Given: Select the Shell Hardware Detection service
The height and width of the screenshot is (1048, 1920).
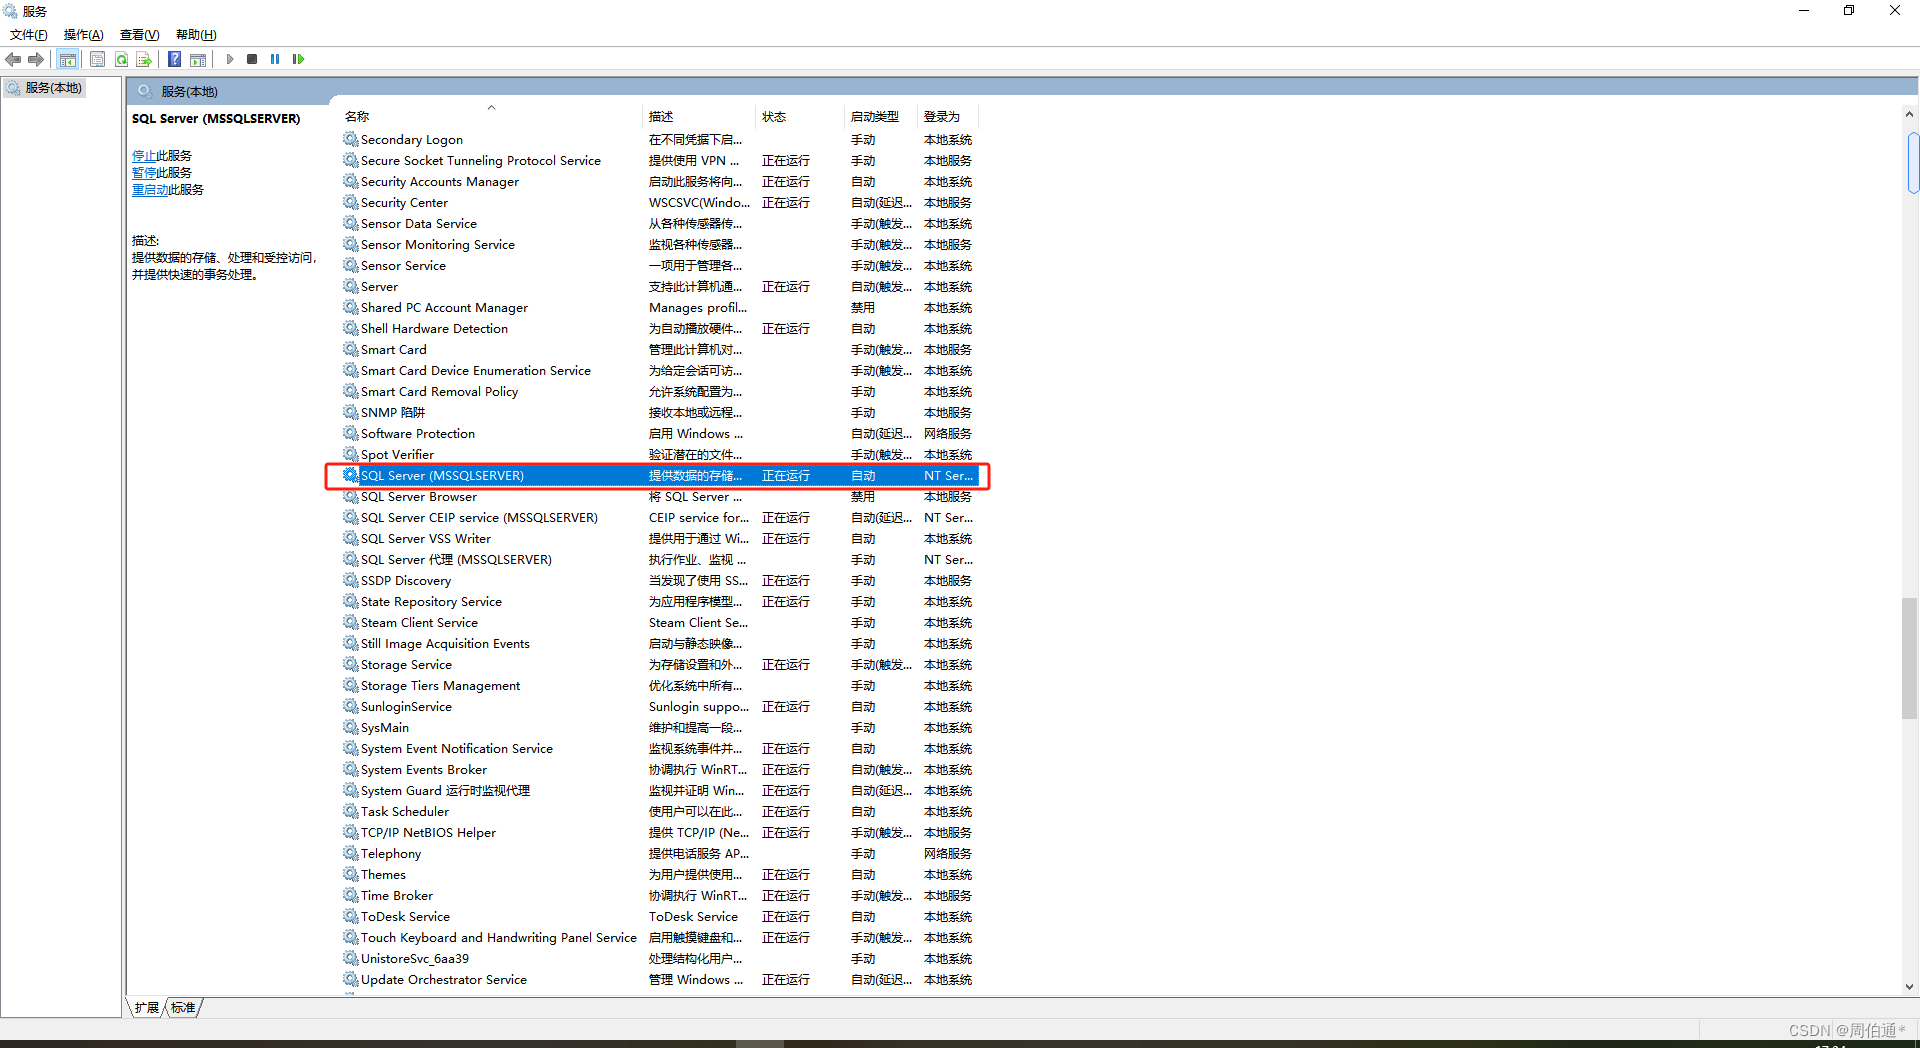Looking at the screenshot, I should (659, 329).
